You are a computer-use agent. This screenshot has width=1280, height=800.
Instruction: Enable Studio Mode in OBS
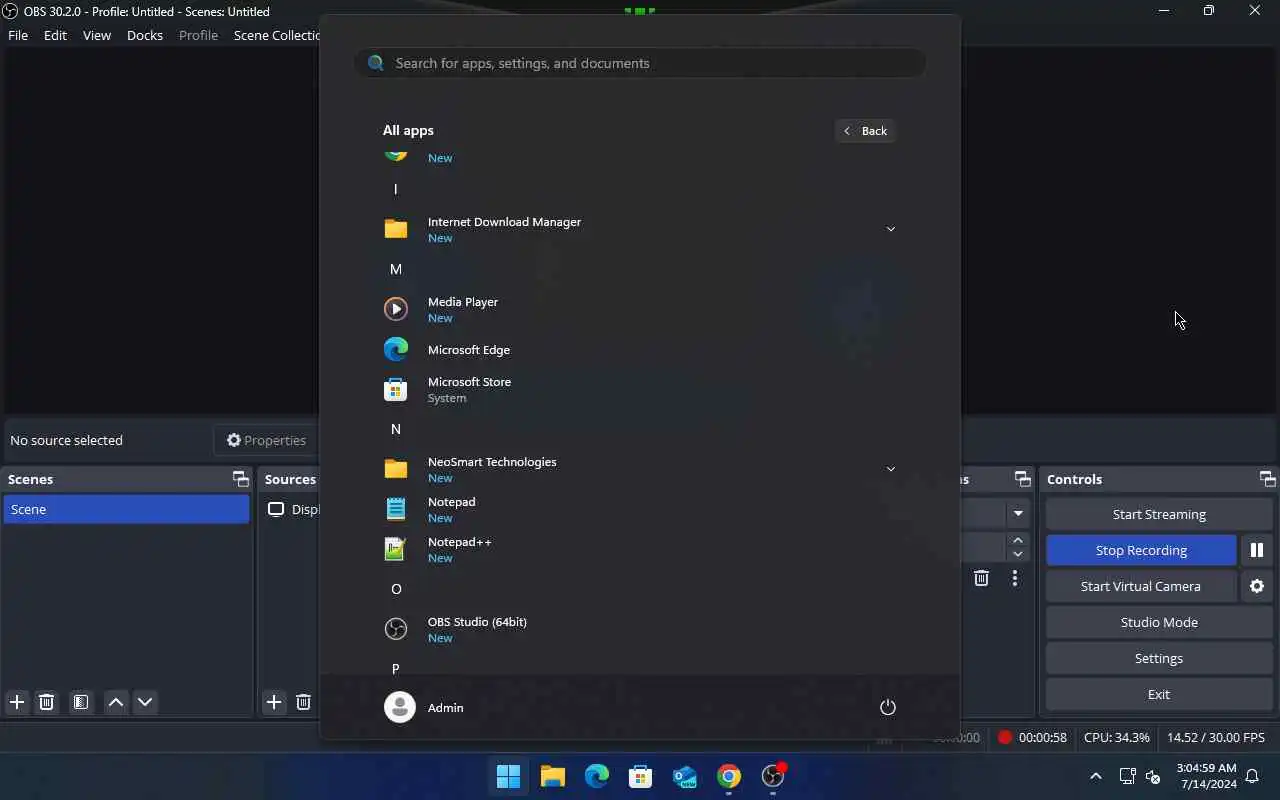click(1159, 622)
